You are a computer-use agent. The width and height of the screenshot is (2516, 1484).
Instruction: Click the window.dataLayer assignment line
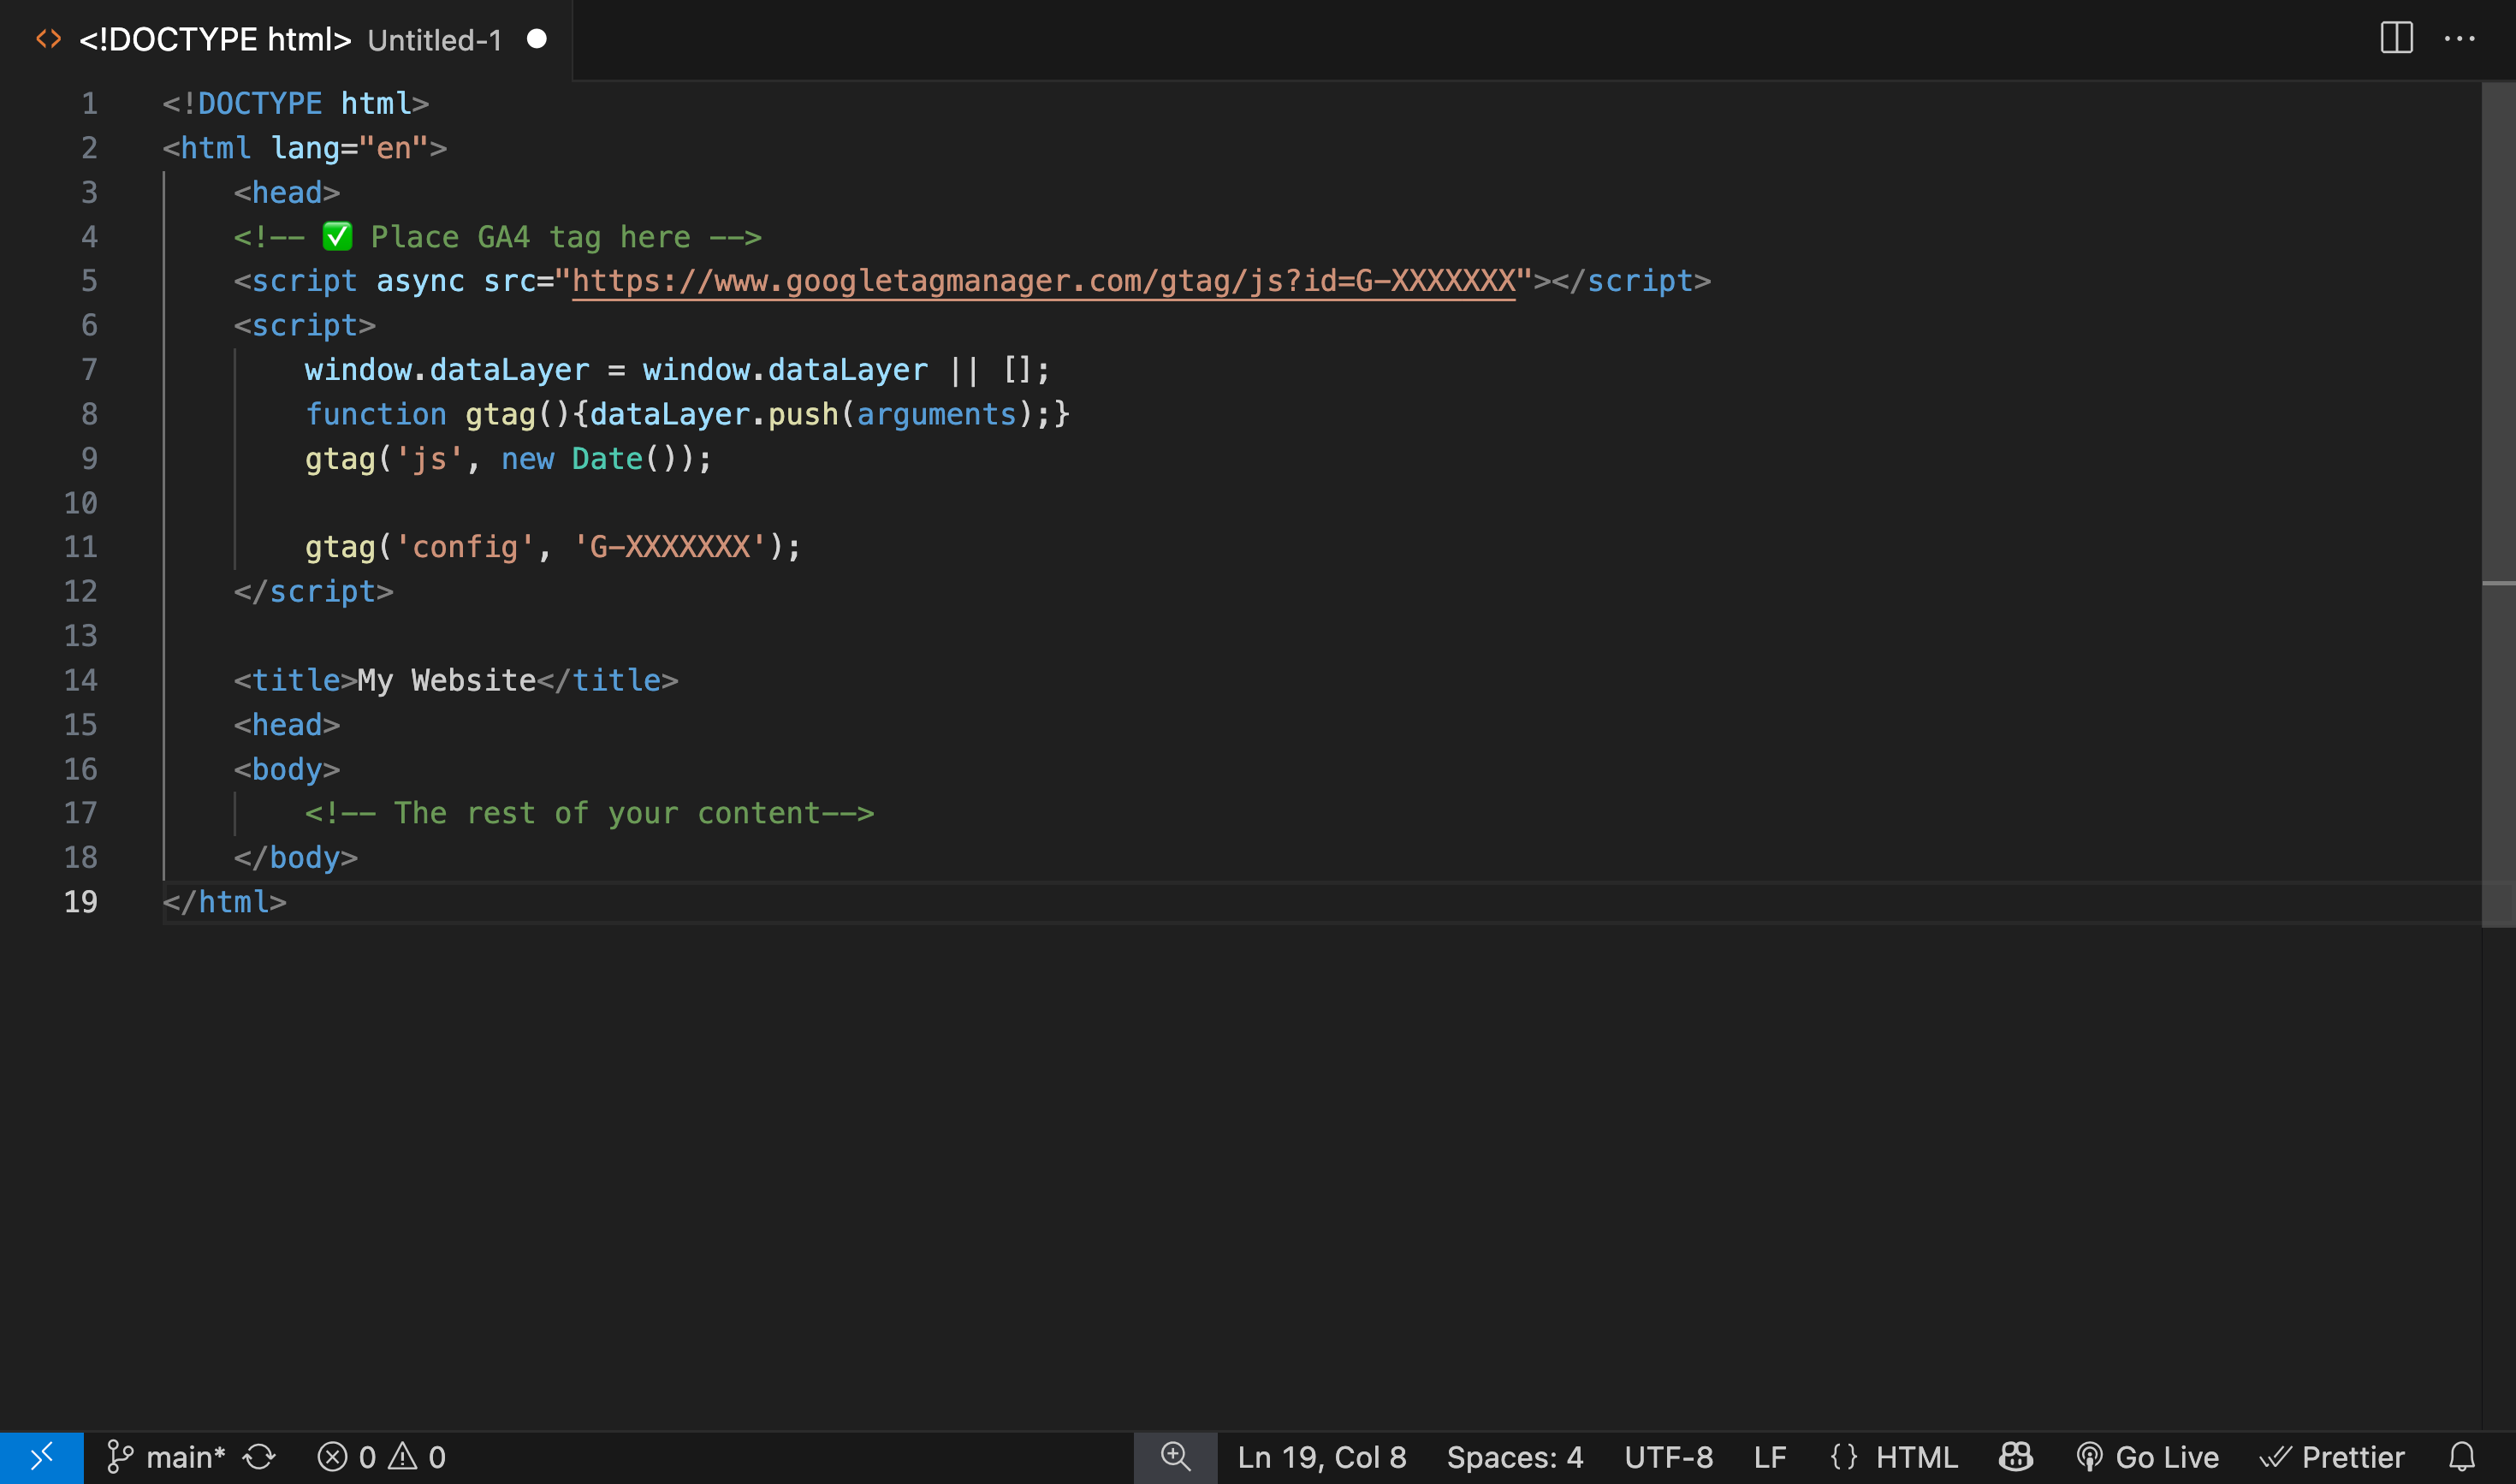tap(677, 370)
